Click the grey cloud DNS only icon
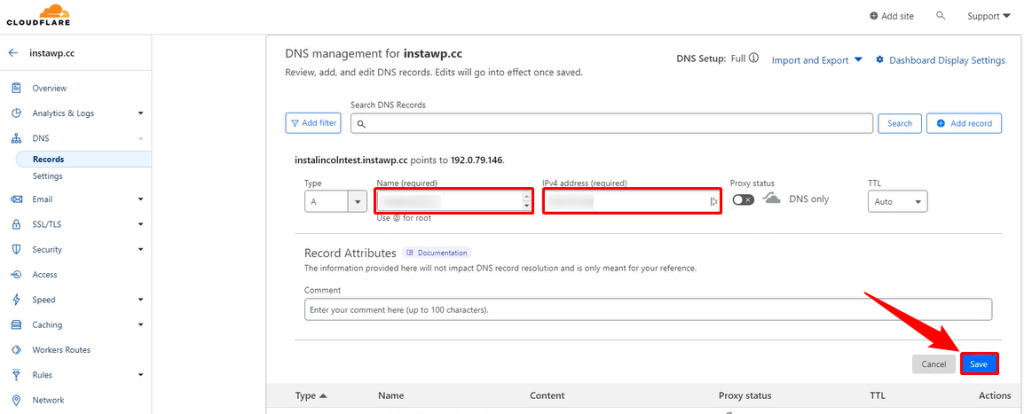The height and width of the screenshot is (414, 1024). point(772,199)
